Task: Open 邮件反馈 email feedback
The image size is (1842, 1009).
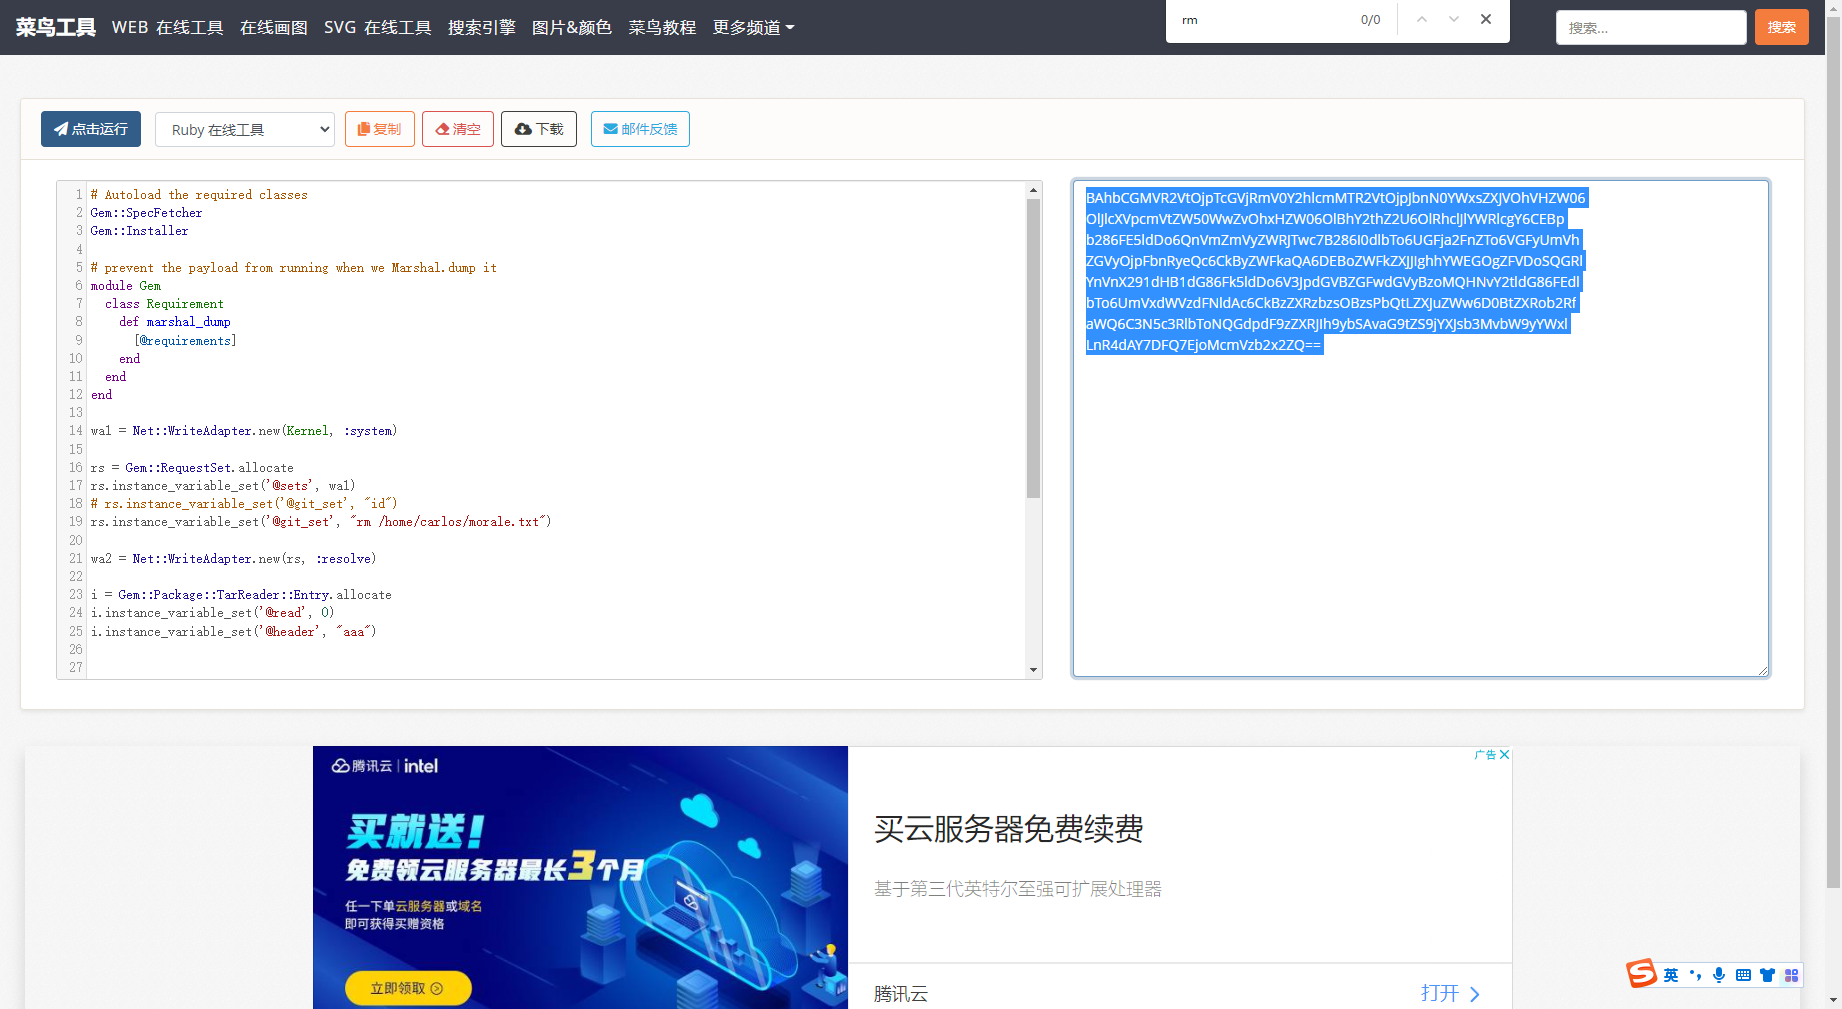Action: [x=640, y=129]
